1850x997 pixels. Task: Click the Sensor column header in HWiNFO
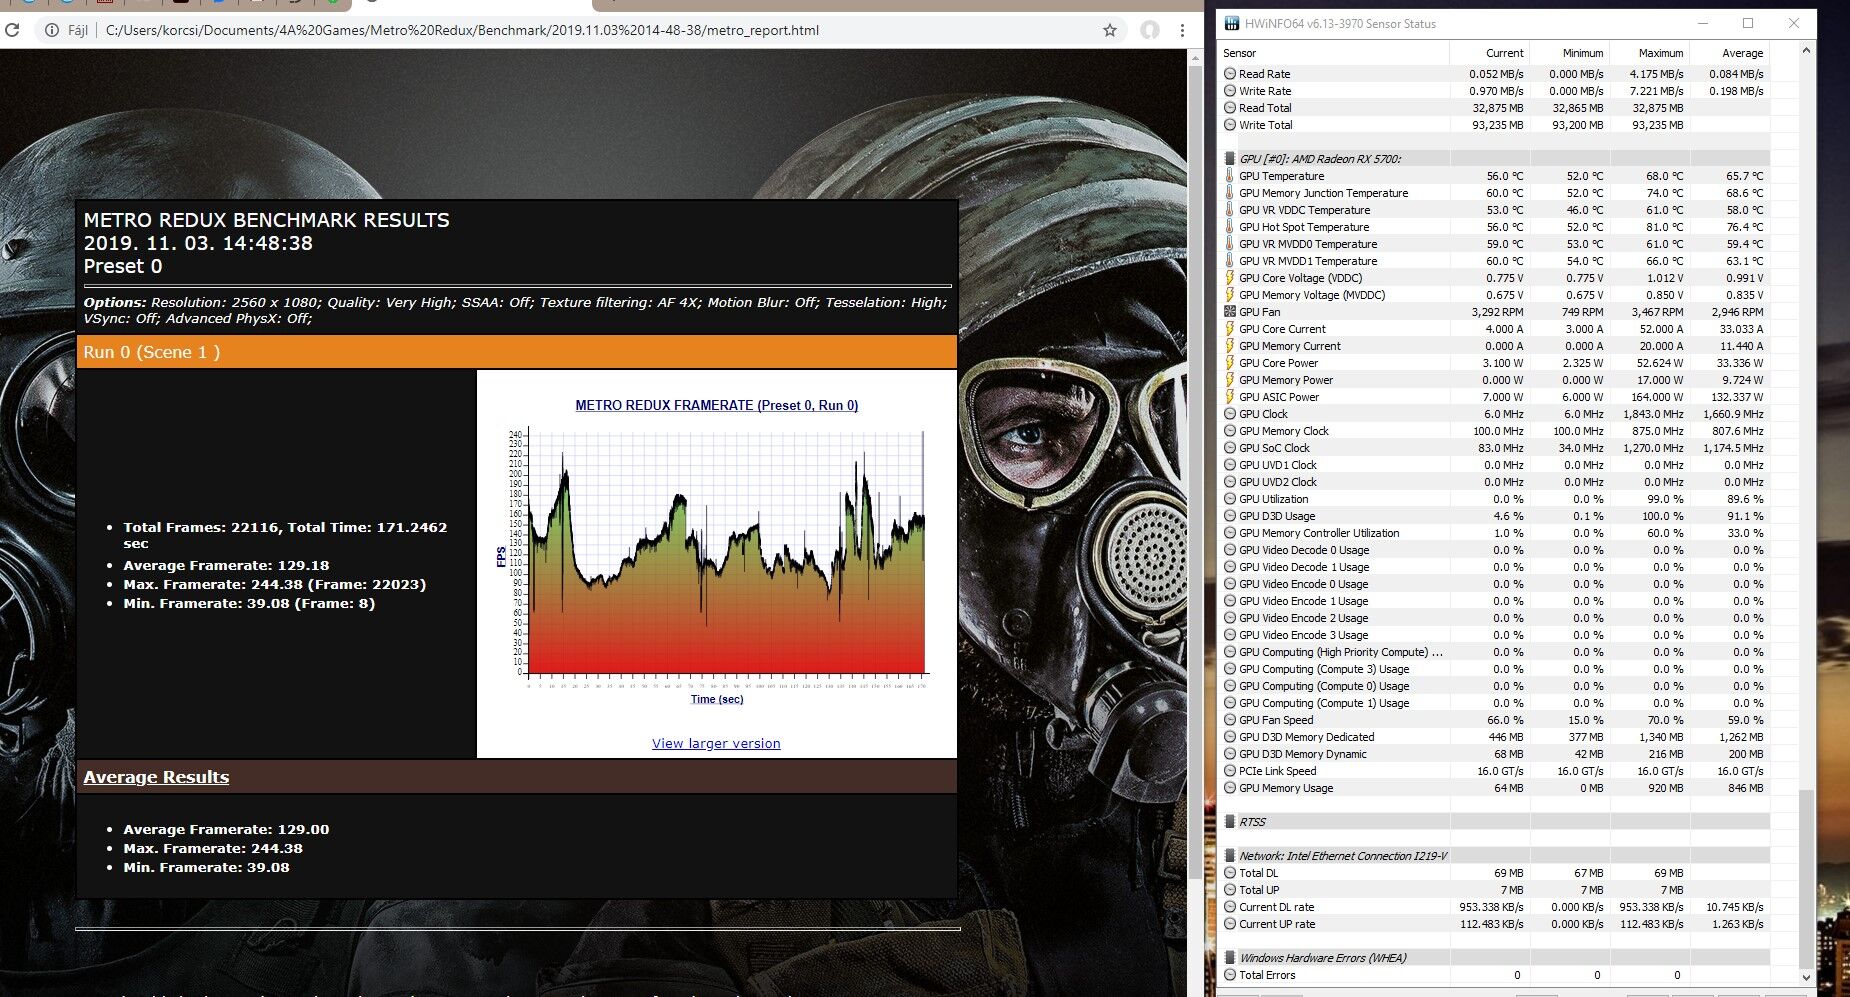click(1334, 53)
